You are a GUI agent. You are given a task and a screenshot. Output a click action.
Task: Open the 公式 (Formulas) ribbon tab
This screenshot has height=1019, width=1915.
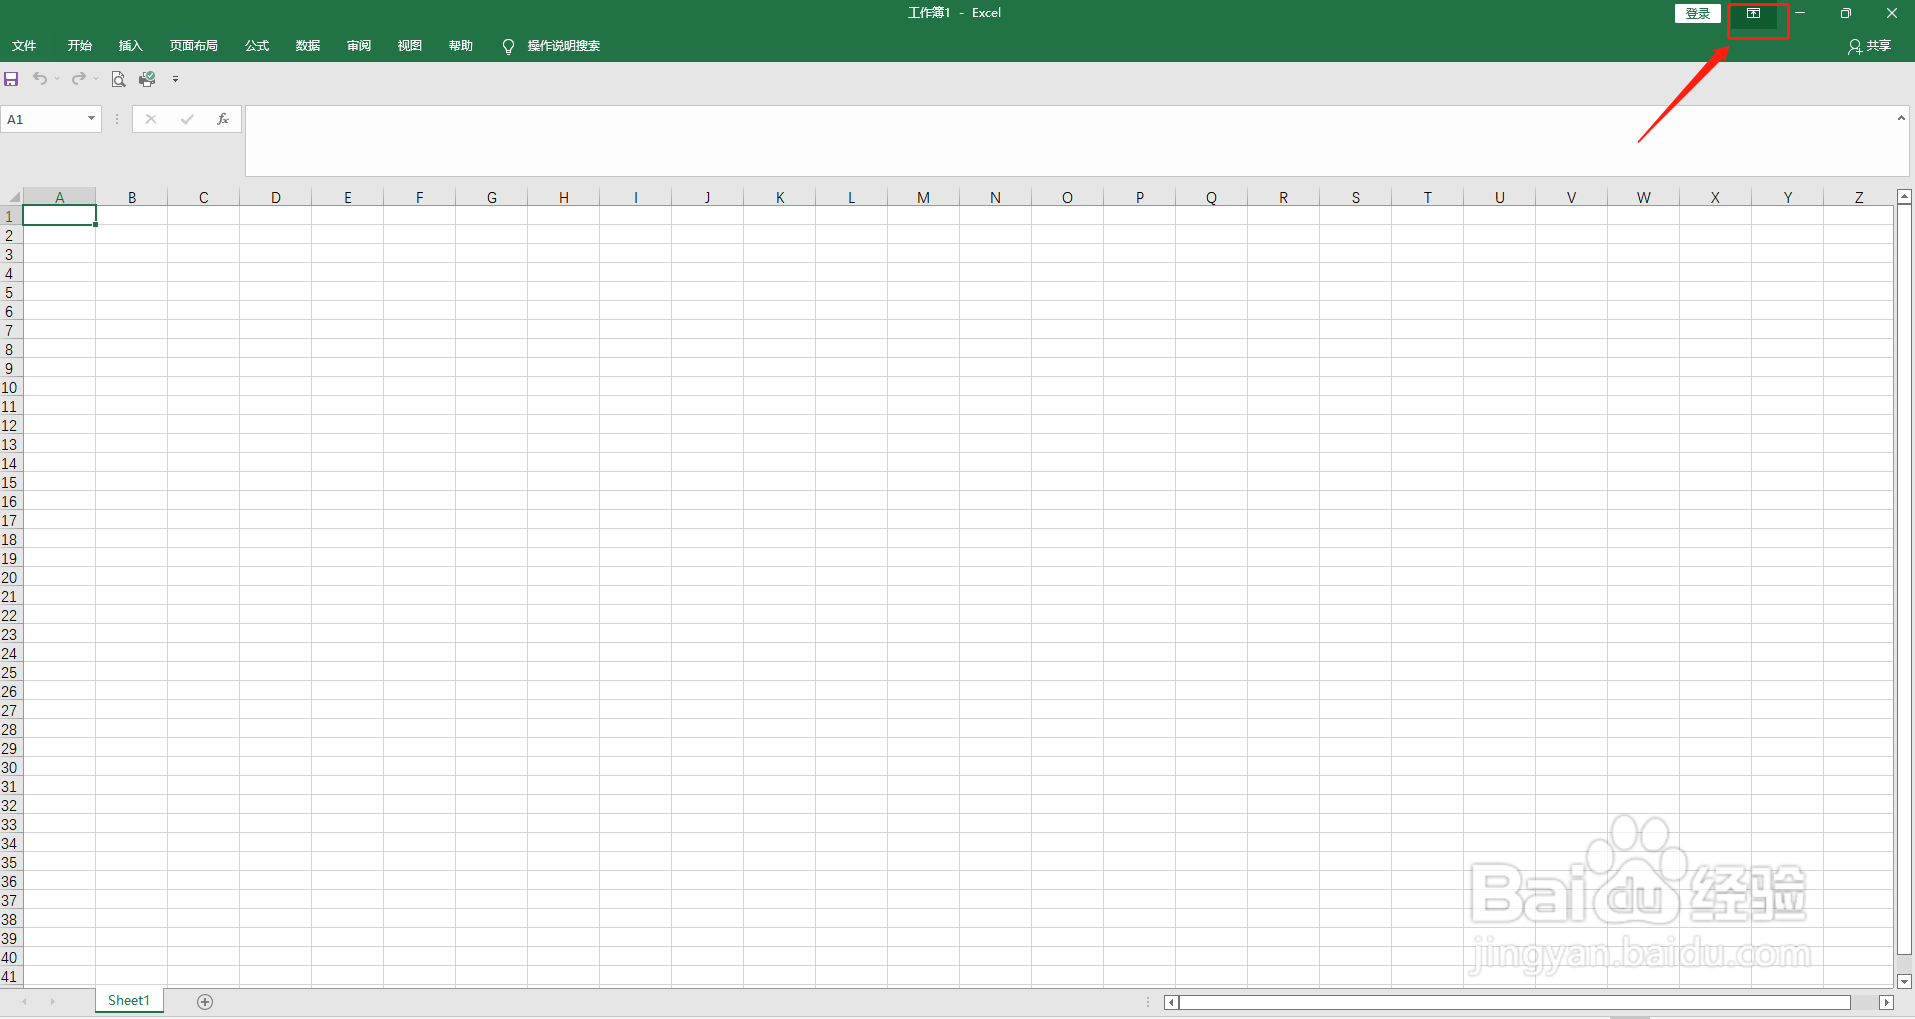(257, 46)
